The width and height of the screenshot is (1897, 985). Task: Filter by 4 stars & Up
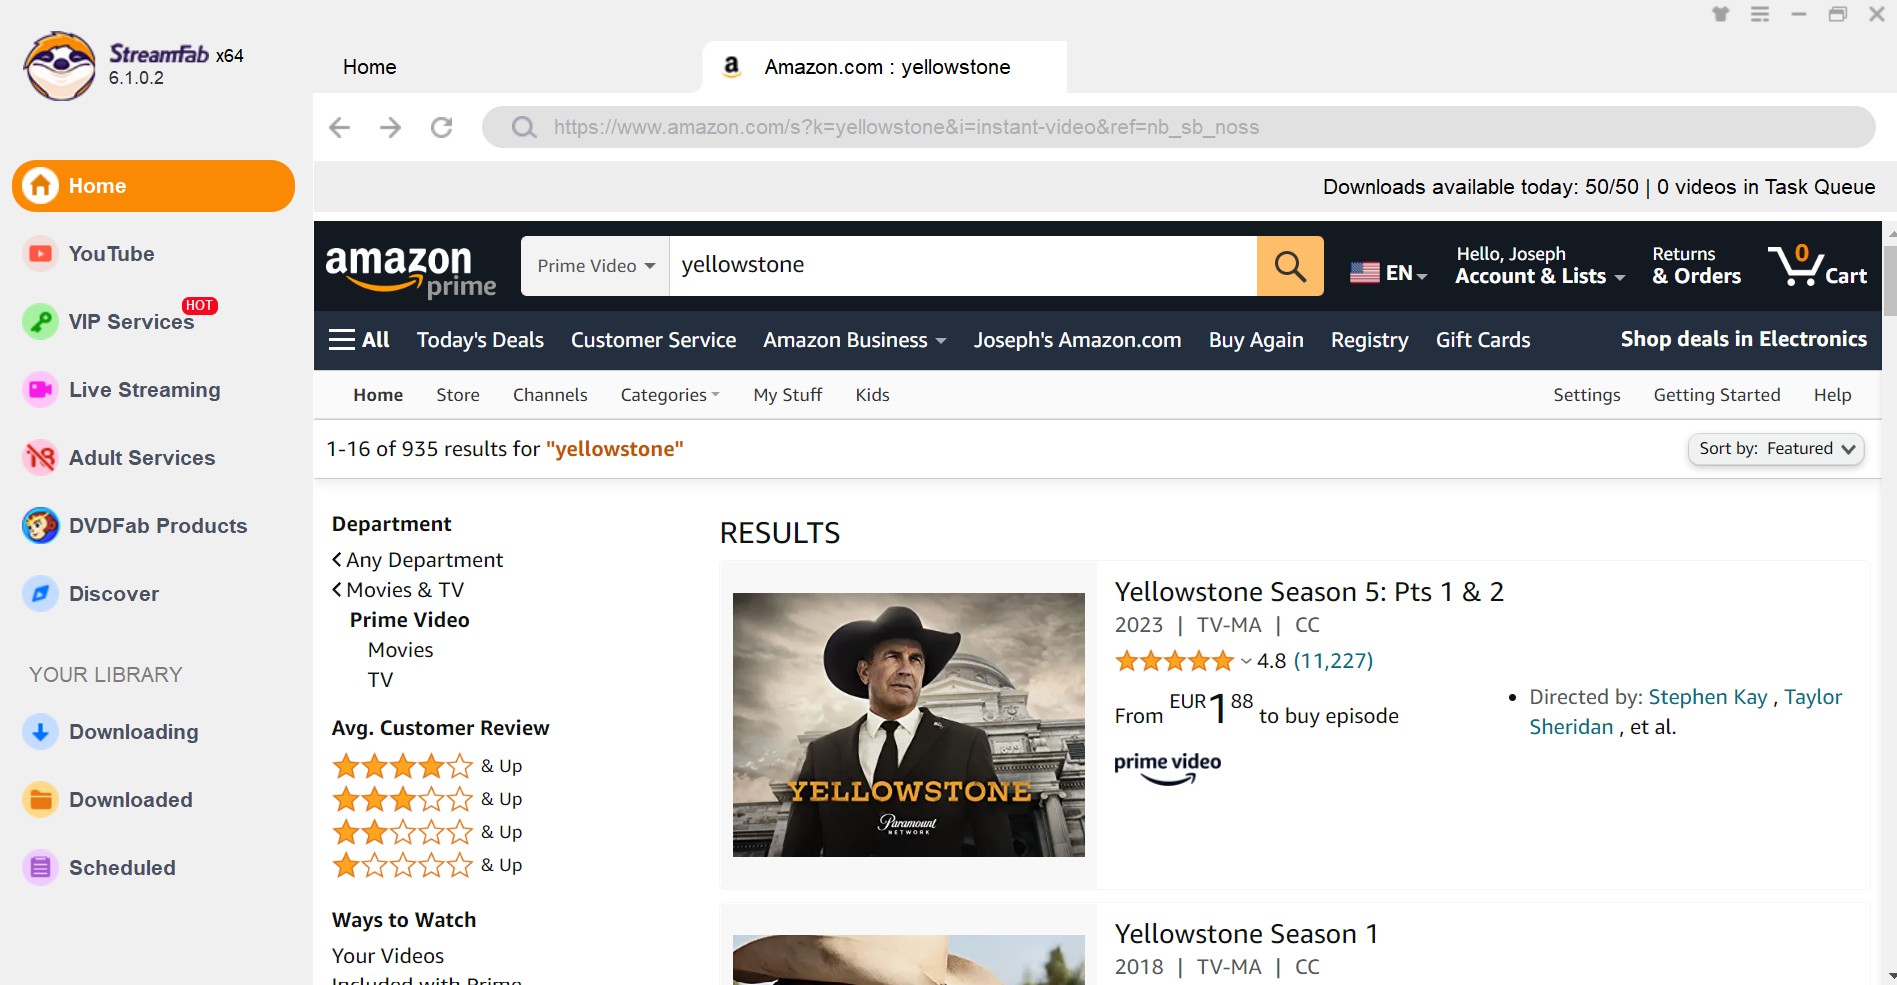[x=427, y=766]
